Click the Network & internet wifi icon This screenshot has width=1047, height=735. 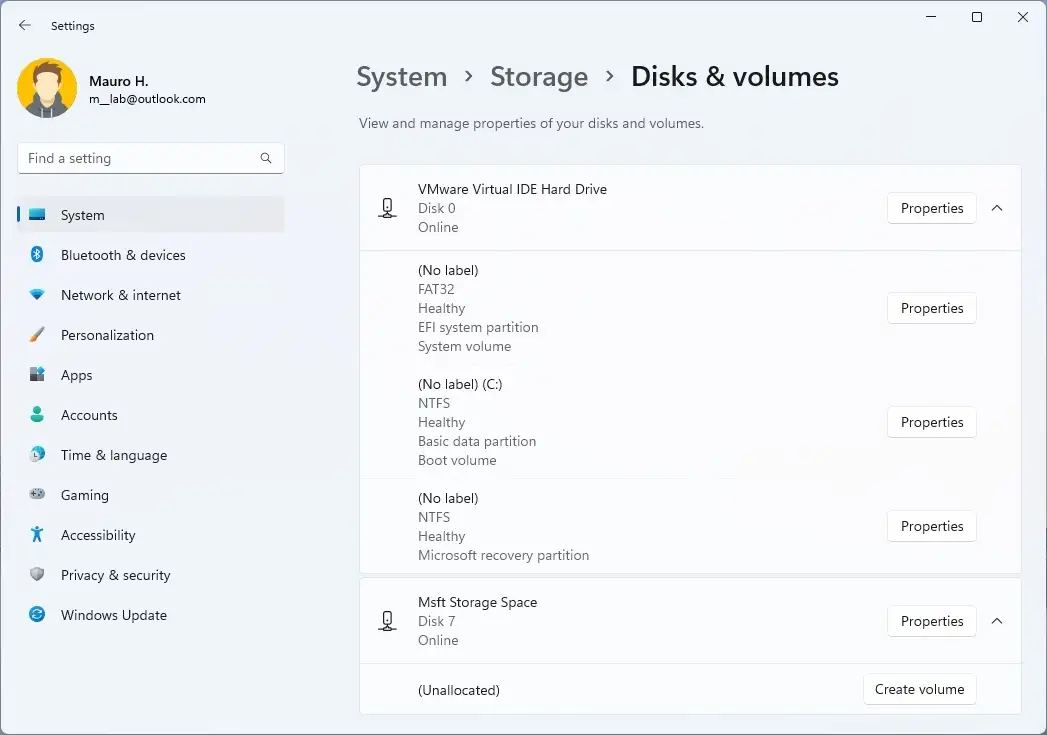37,295
